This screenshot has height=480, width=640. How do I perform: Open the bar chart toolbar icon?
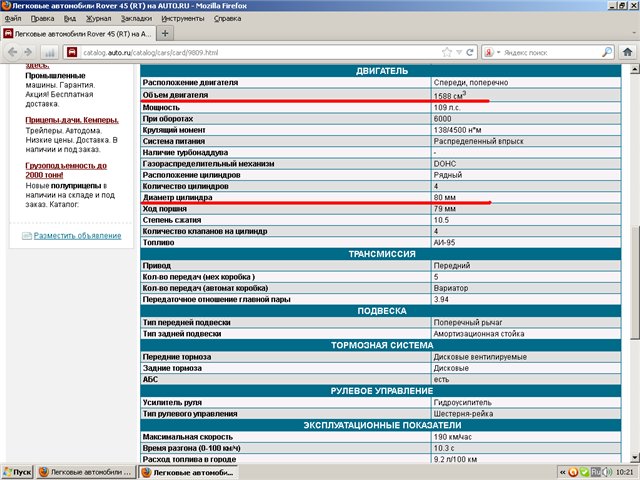tap(49, 53)
